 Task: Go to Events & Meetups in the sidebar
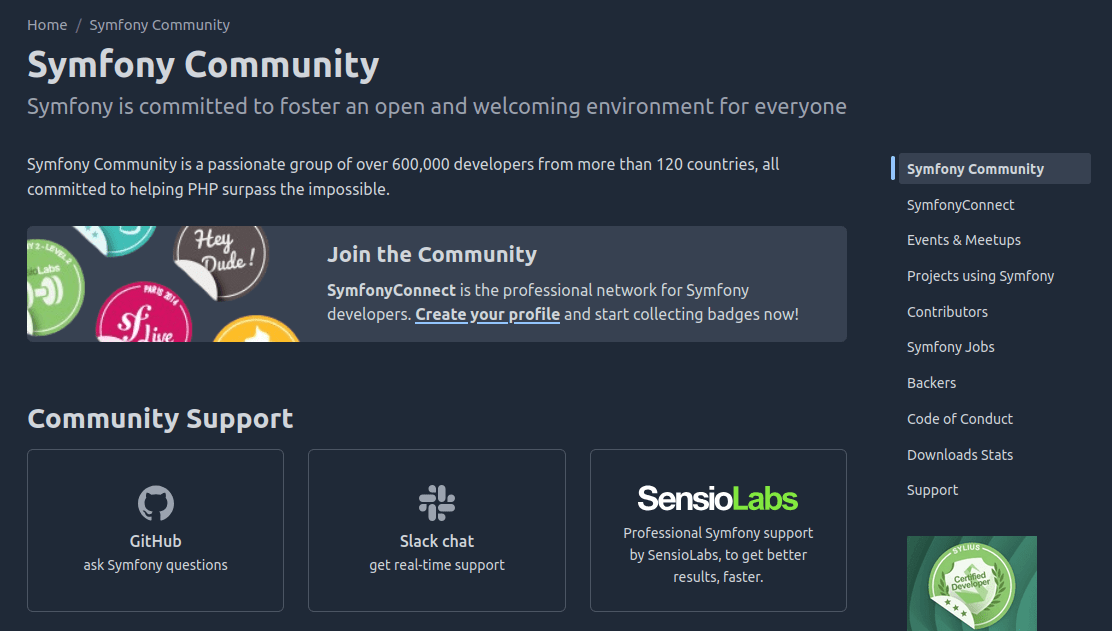point(964,240)
